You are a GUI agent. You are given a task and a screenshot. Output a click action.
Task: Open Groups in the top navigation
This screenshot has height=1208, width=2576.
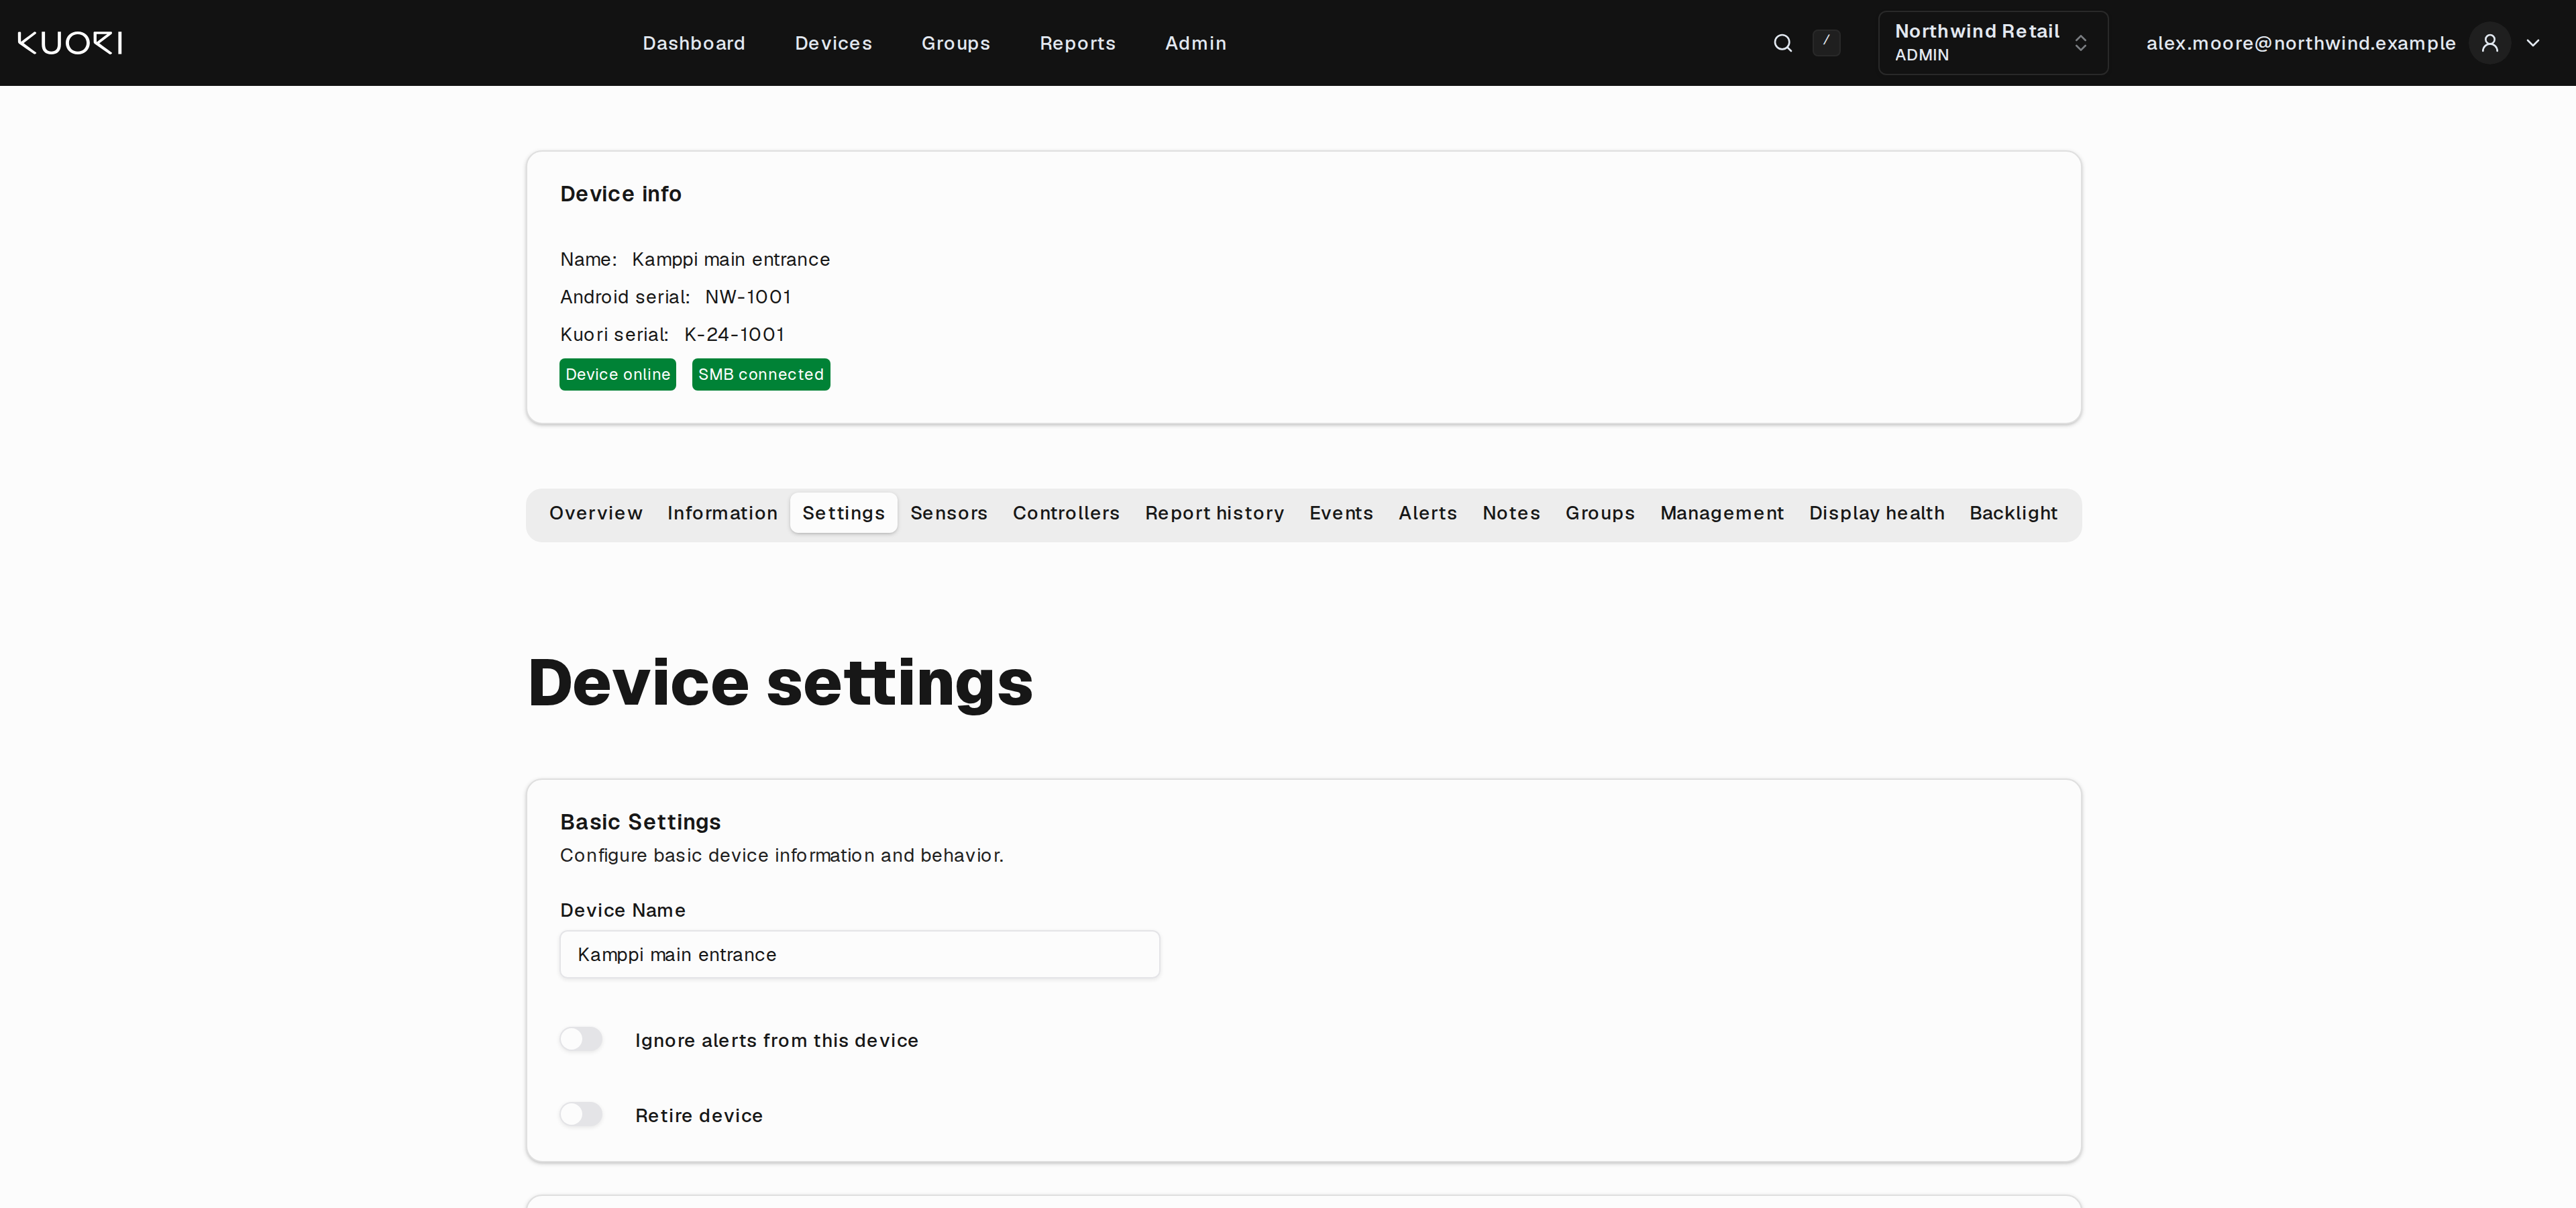point(955,43)
